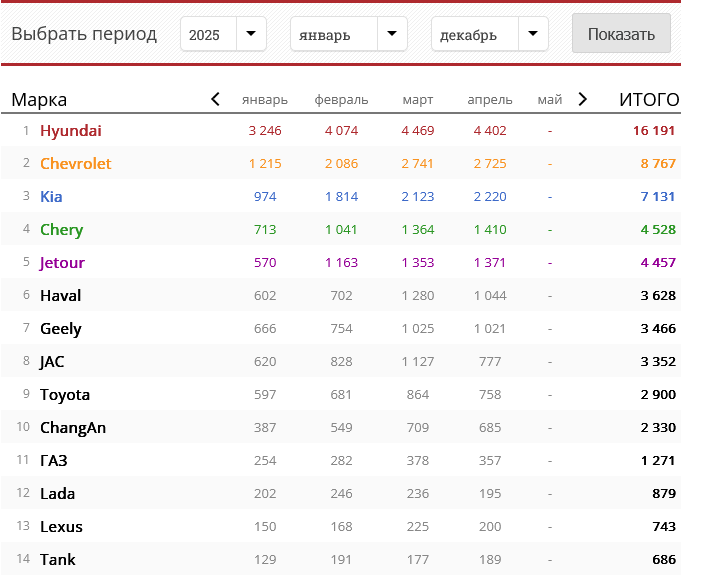The height and width of the screenshot is (575, 718).
Task: Open the ChangAn brand link
Action: [x=73, y=428]
